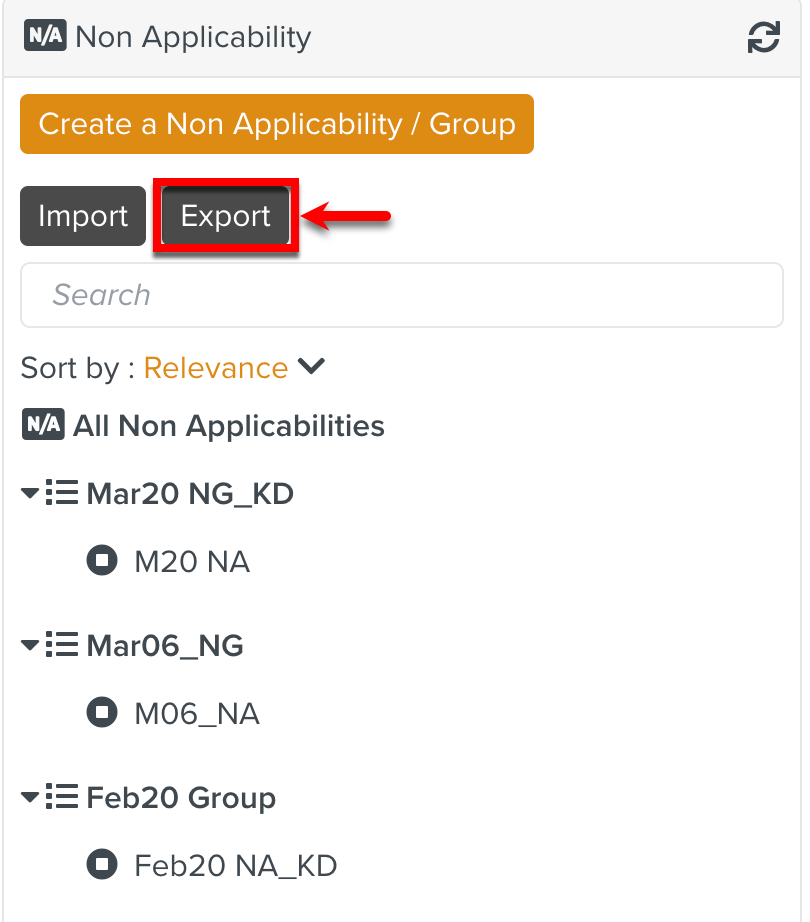Screen dimensions: 810x922
Task: Click the Export button
Action: [x=226, y=216]
